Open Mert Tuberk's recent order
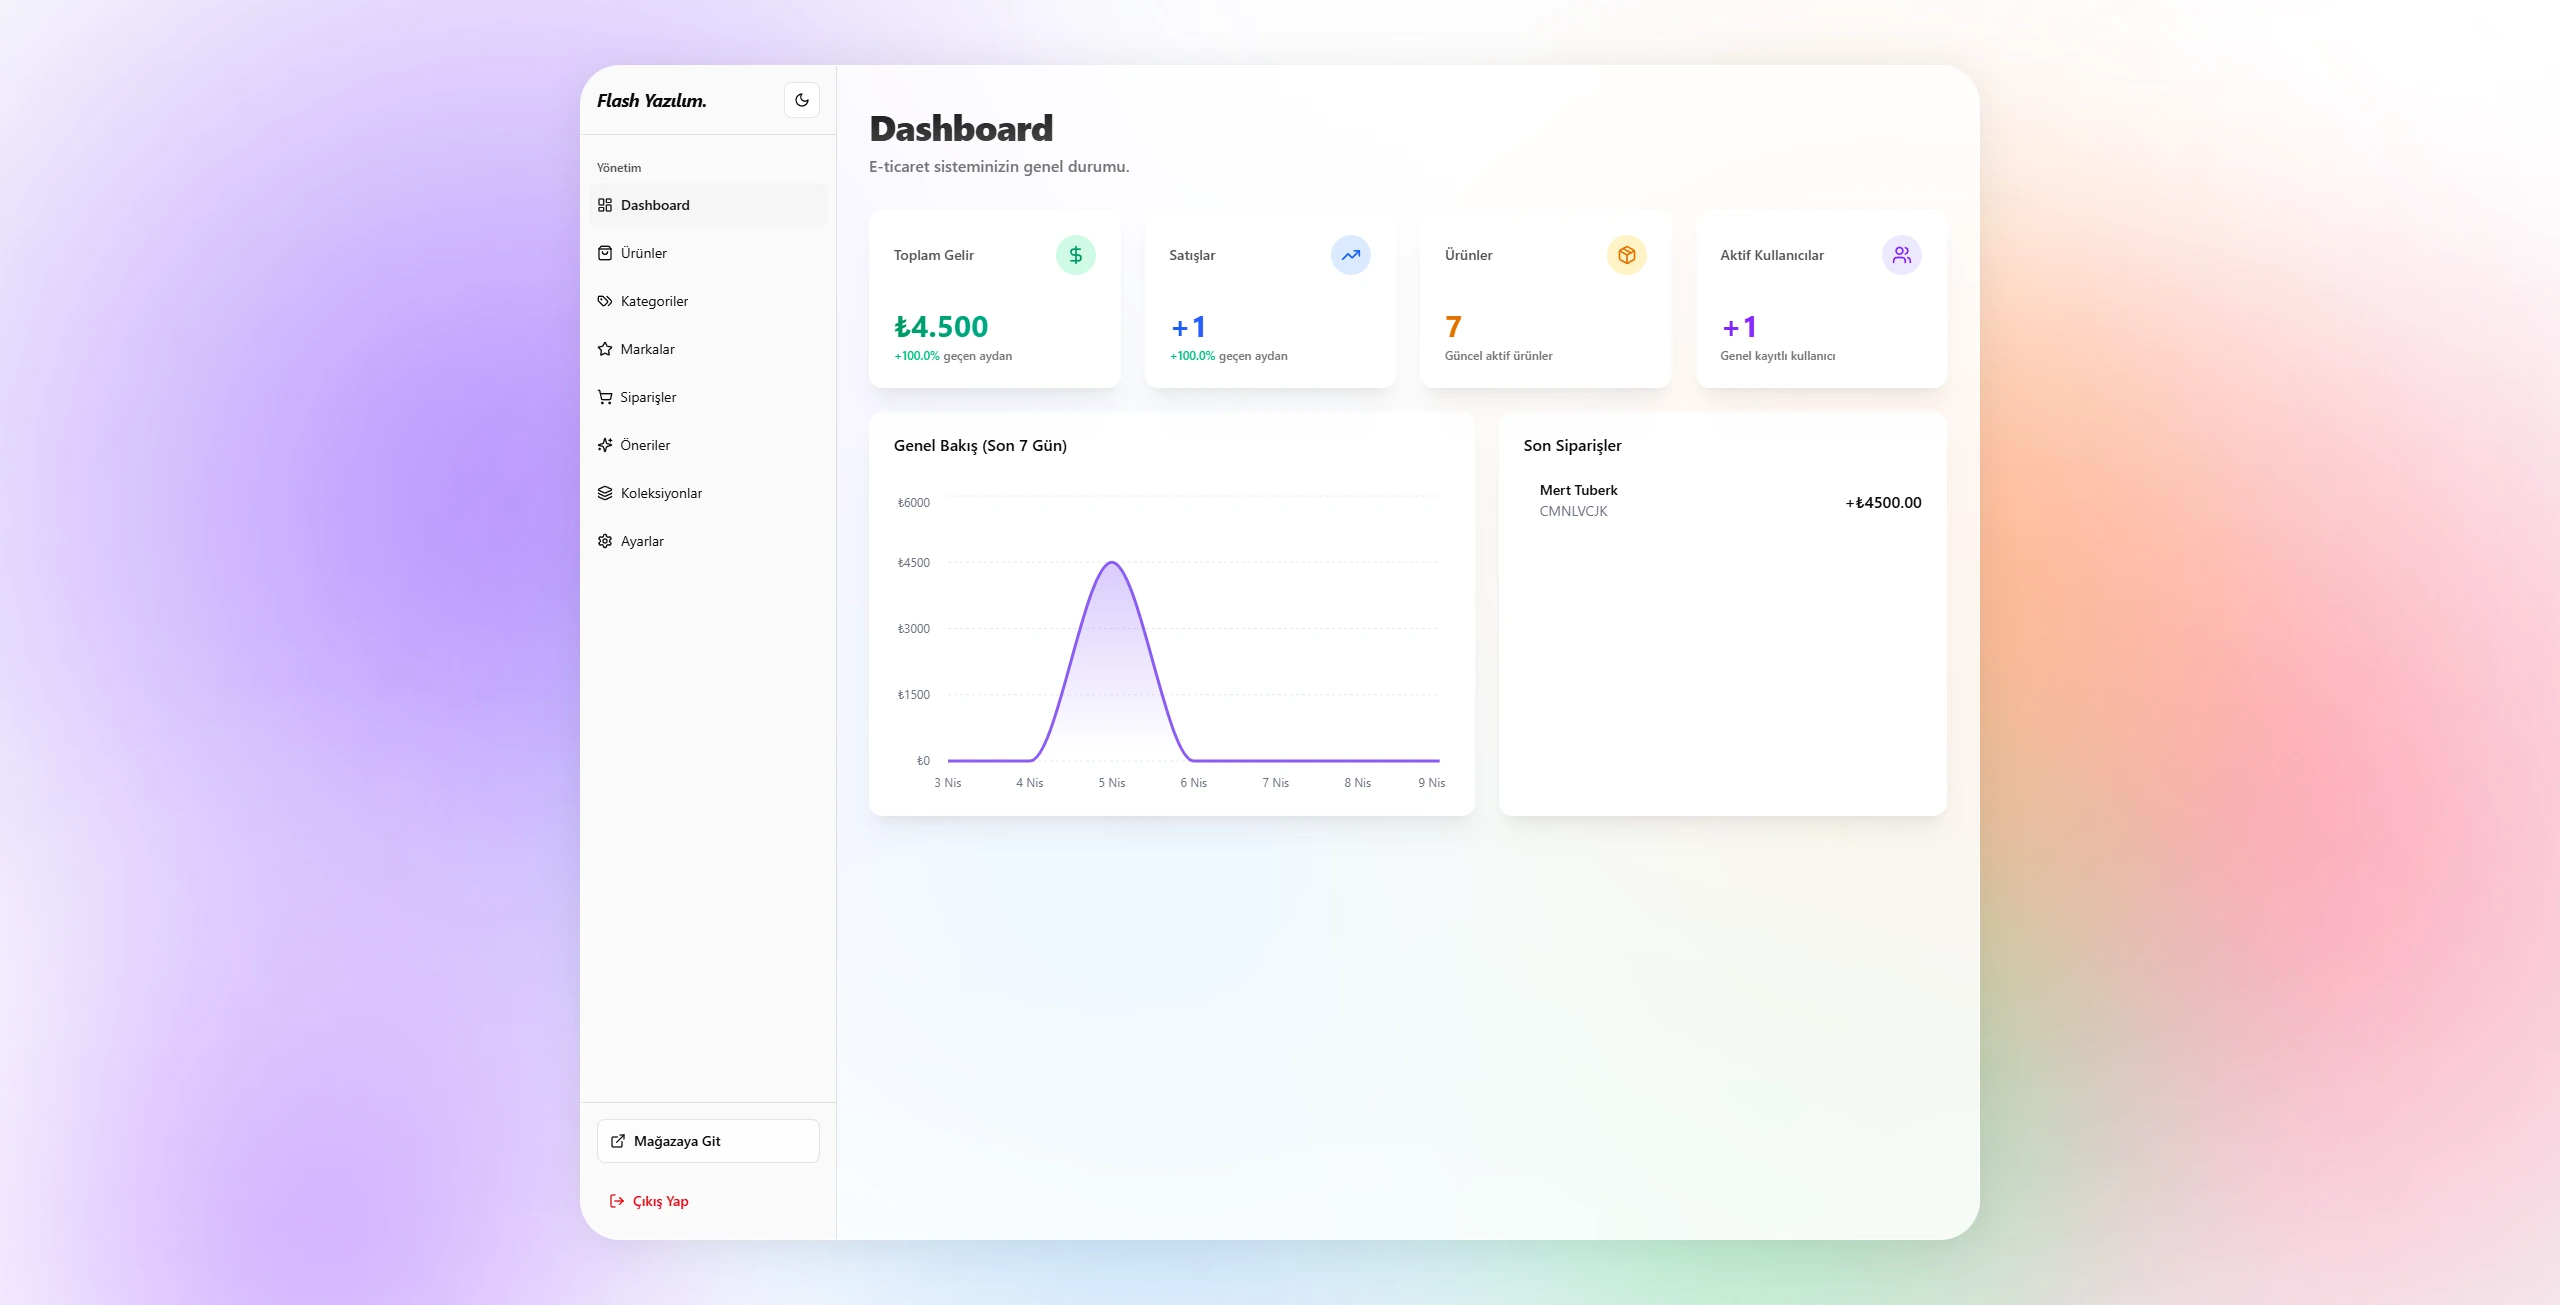The image size is (2560, 1305). tap(1578, 491)
